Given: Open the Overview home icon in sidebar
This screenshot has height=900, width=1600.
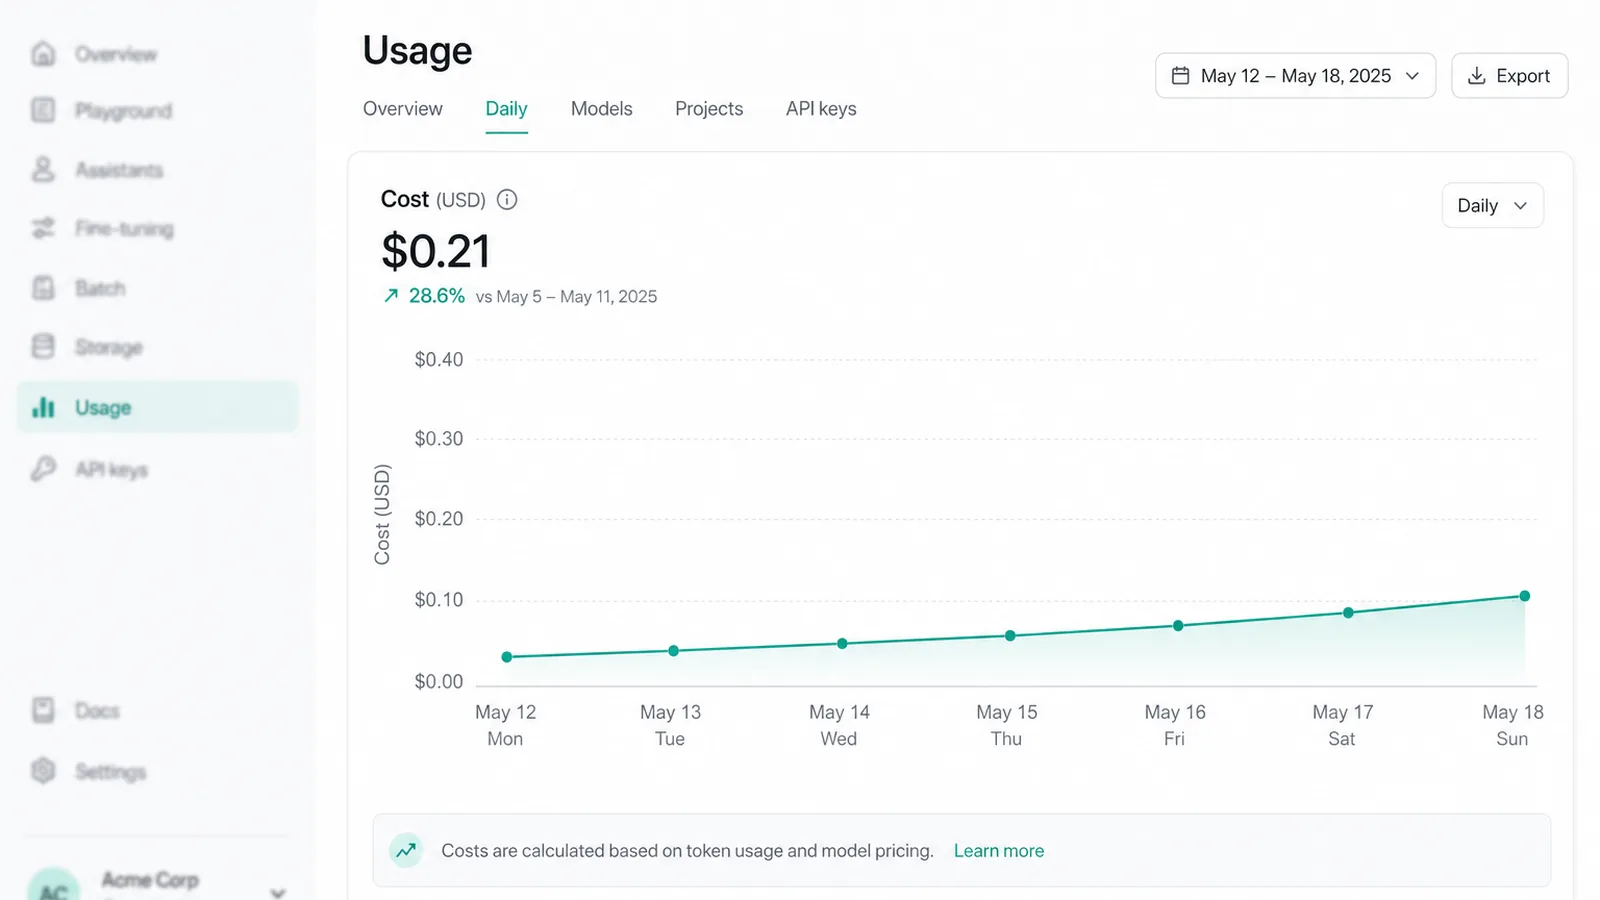Looking at the screenshot, I should (43, 53).
